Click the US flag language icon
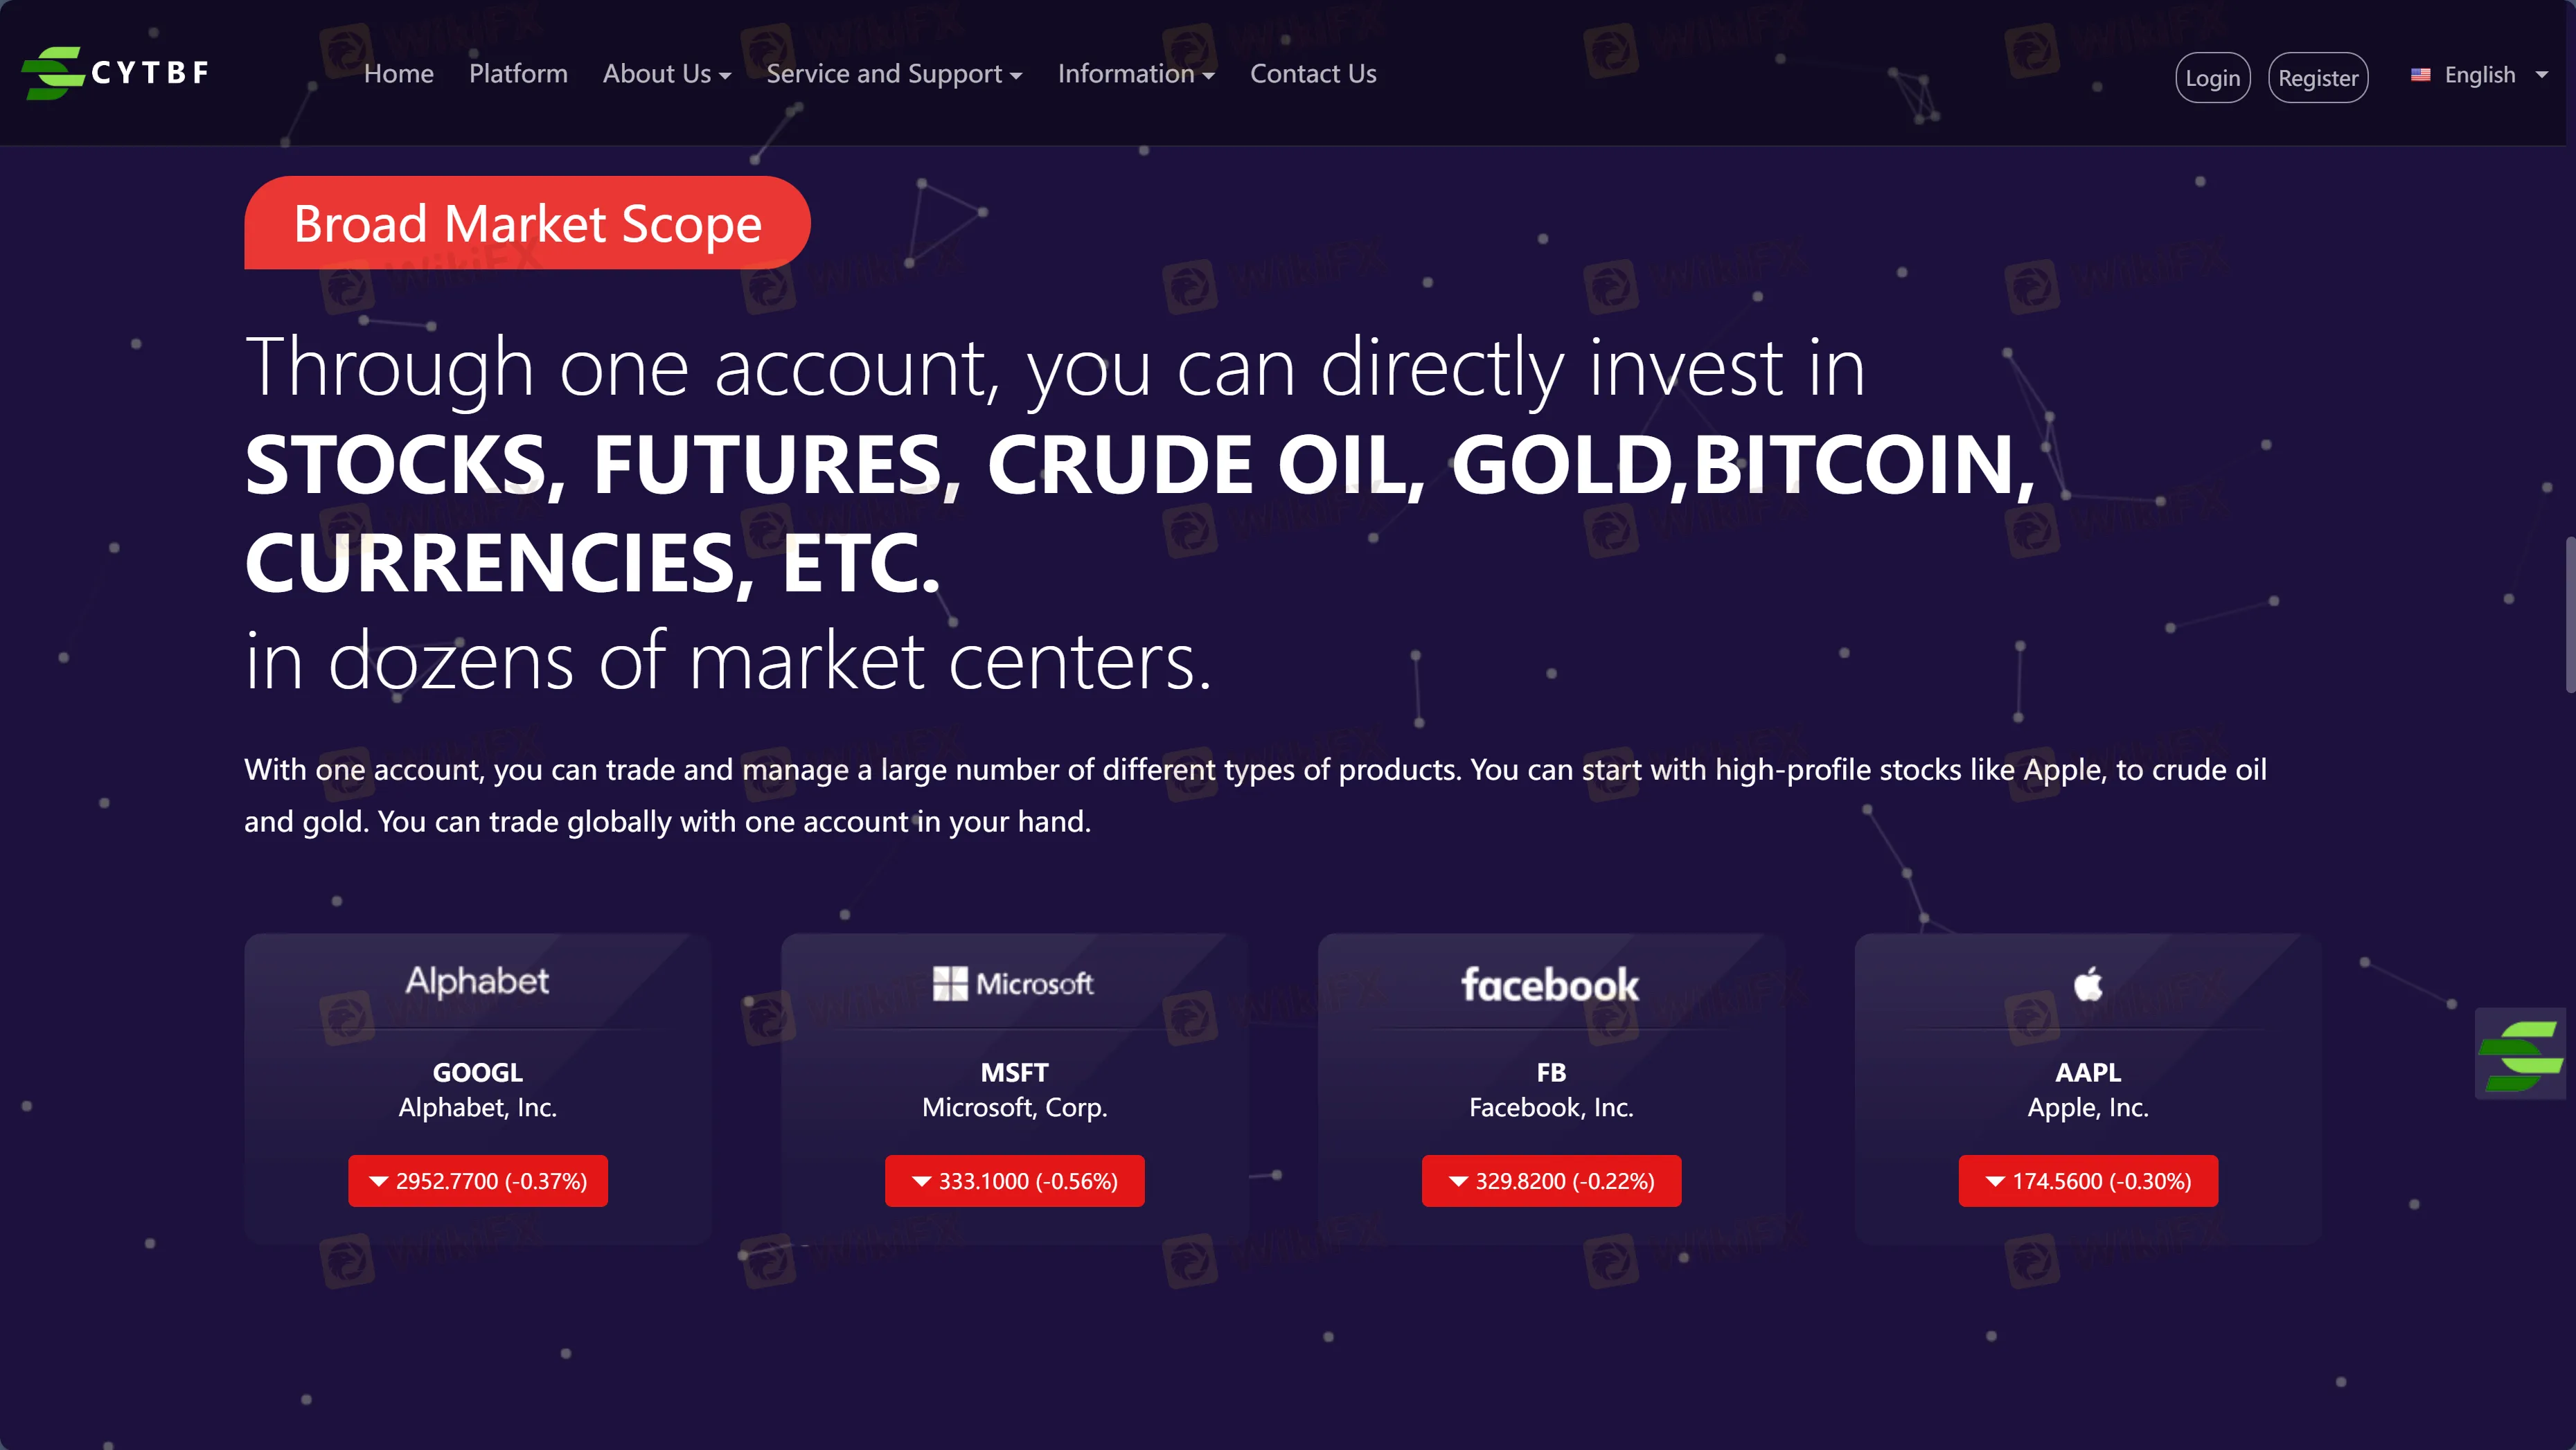Screen dimensions: 2576x1450 coord(2421,75)
